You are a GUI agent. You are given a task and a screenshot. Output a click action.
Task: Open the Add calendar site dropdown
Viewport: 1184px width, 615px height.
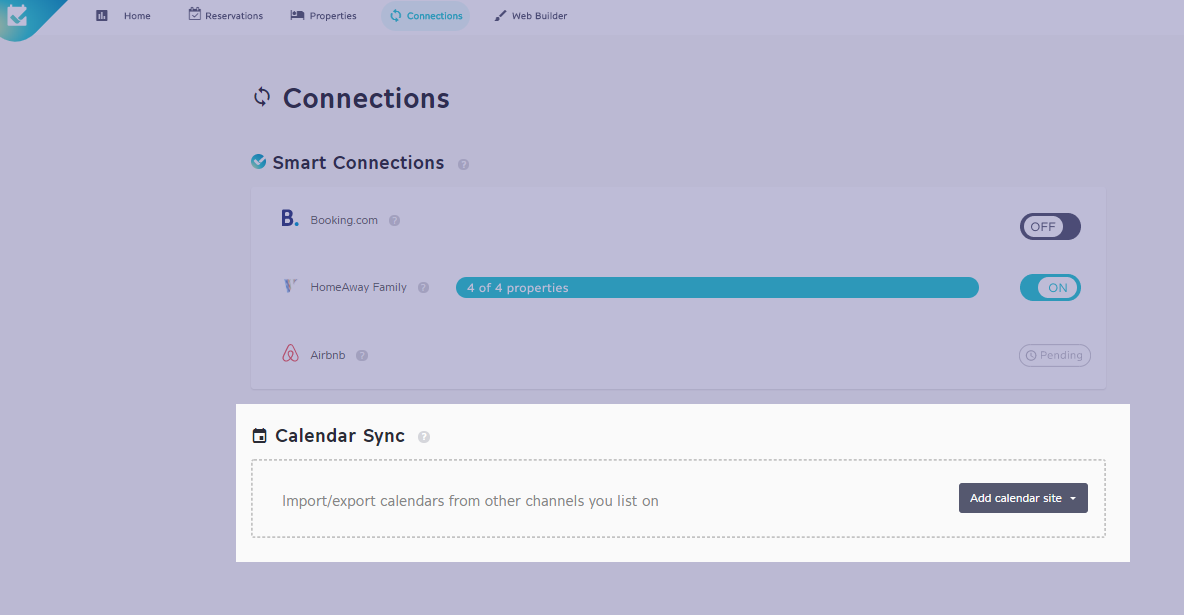tap(1023, 498)
